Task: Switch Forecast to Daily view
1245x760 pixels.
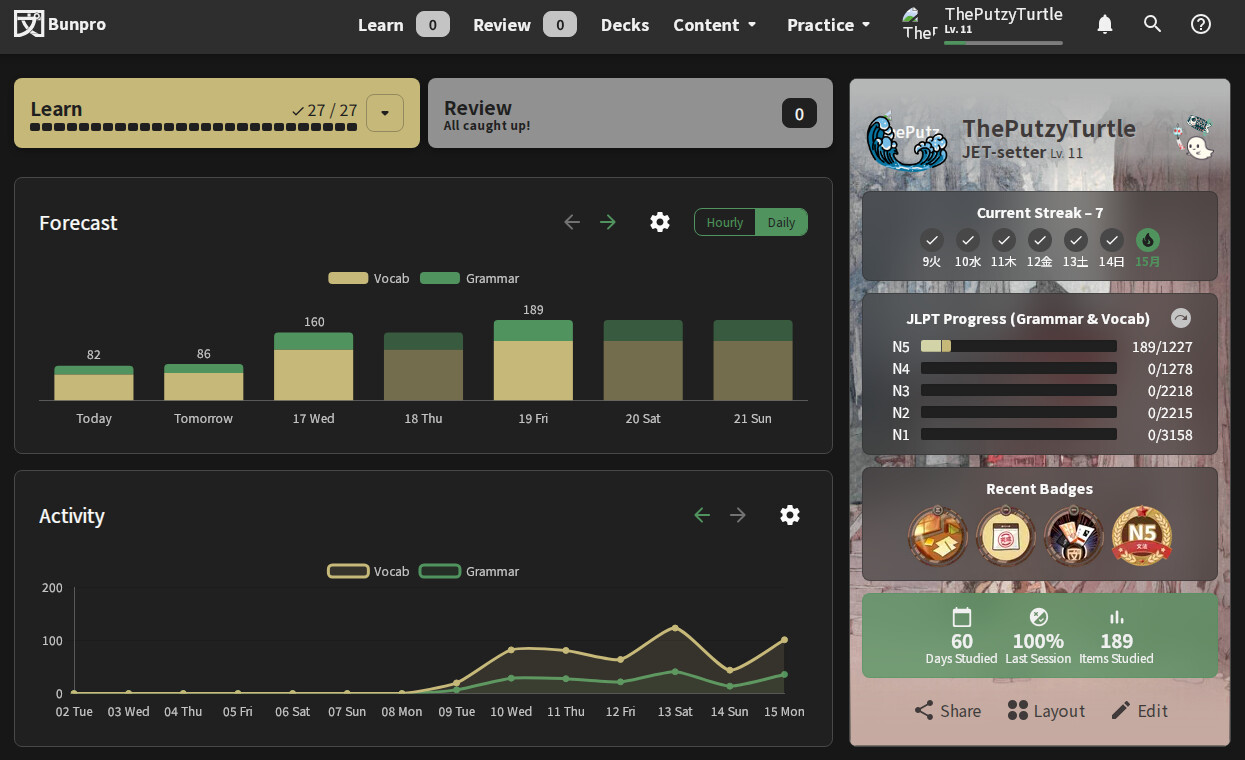Action: point(781,222)
